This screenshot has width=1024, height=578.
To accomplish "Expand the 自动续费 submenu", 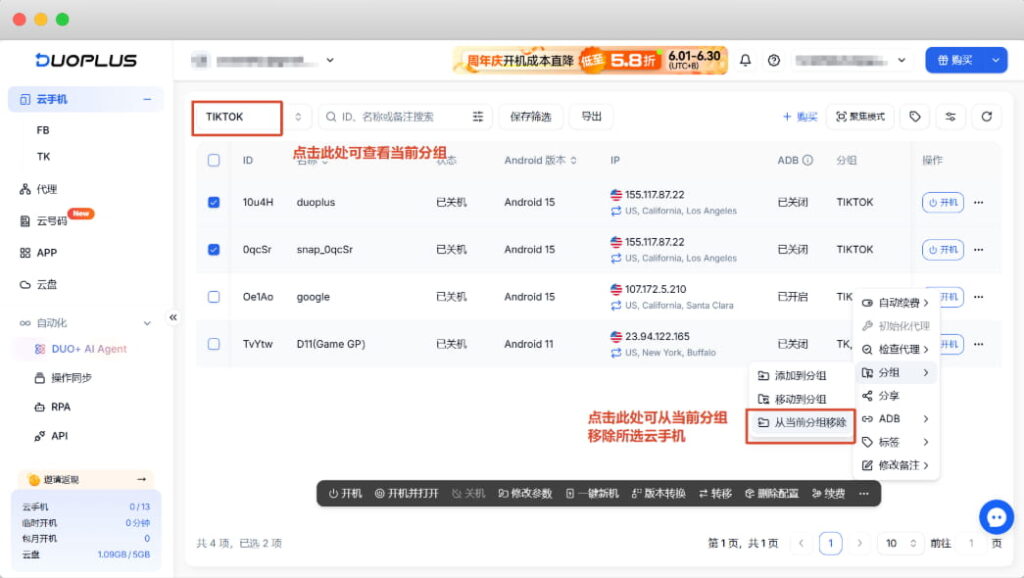I will click(x=896, y=302).
